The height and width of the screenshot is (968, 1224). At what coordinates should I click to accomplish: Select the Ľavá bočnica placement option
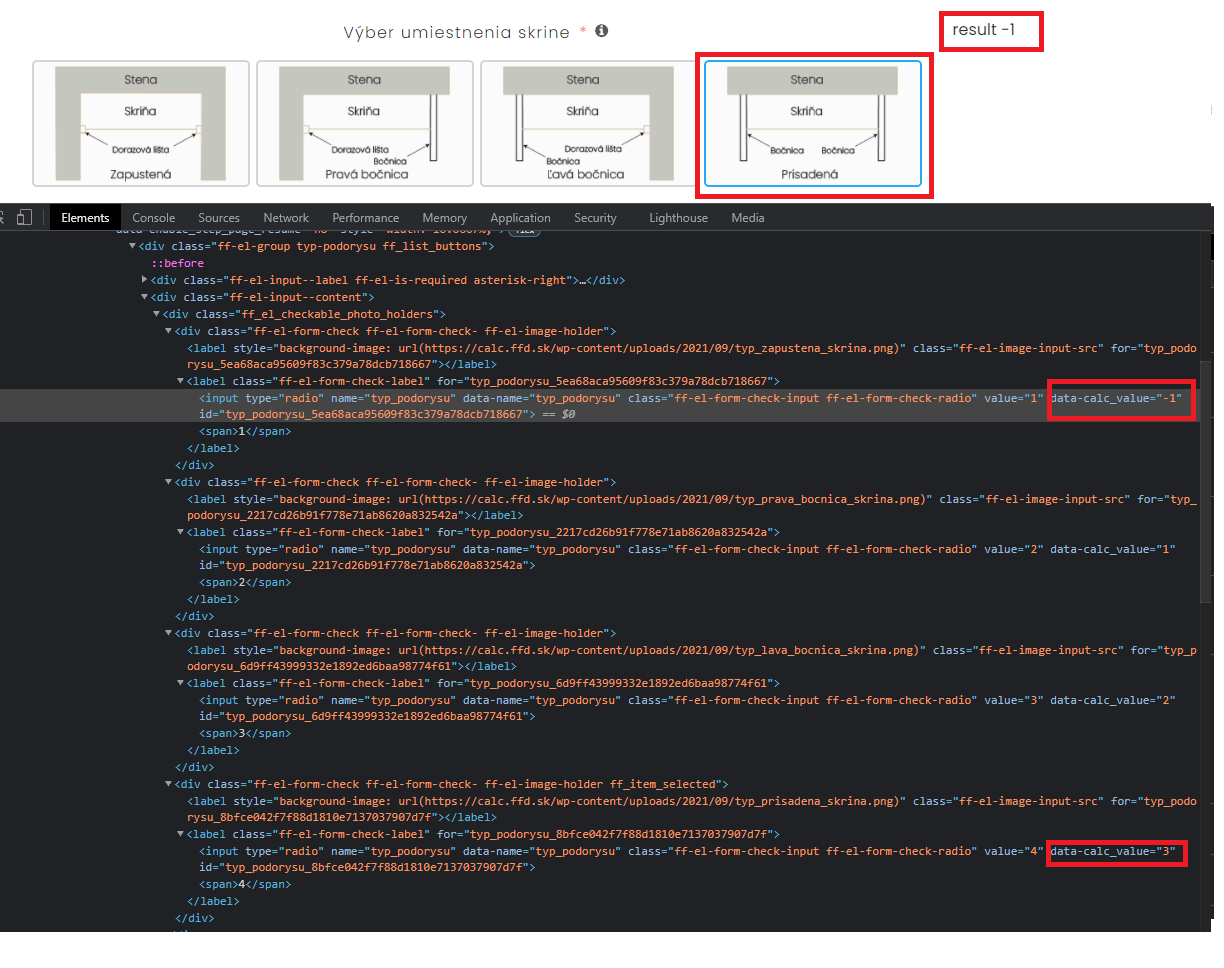click(x=588, y=124)
